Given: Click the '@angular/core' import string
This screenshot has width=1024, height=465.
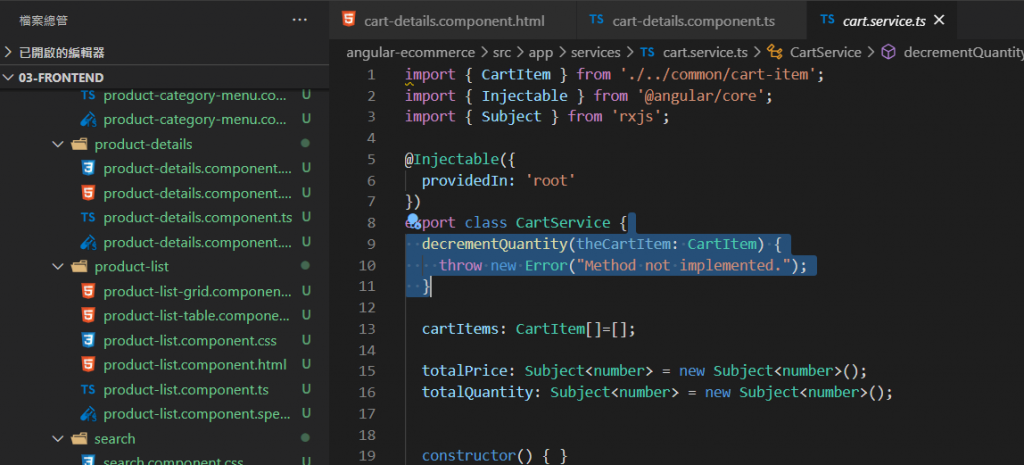Looking at the screenshot, I should pos(700,96).
